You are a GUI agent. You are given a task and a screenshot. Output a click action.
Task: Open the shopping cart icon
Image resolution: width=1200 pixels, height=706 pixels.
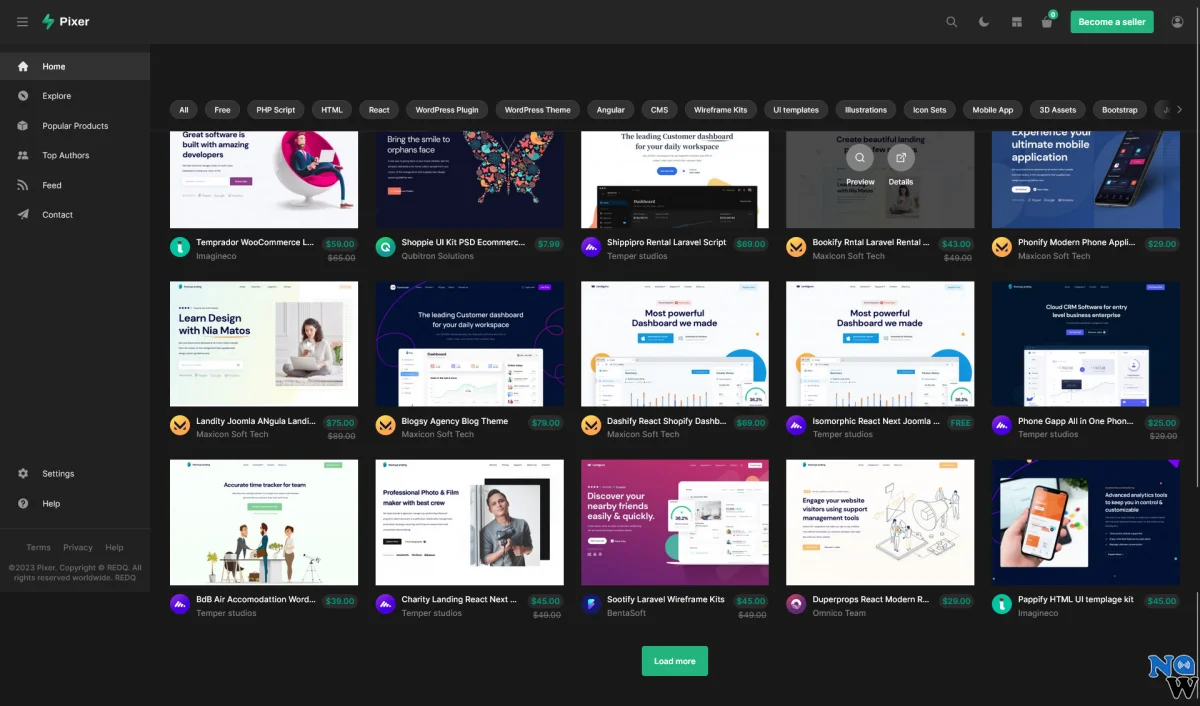pos(1046,21)
